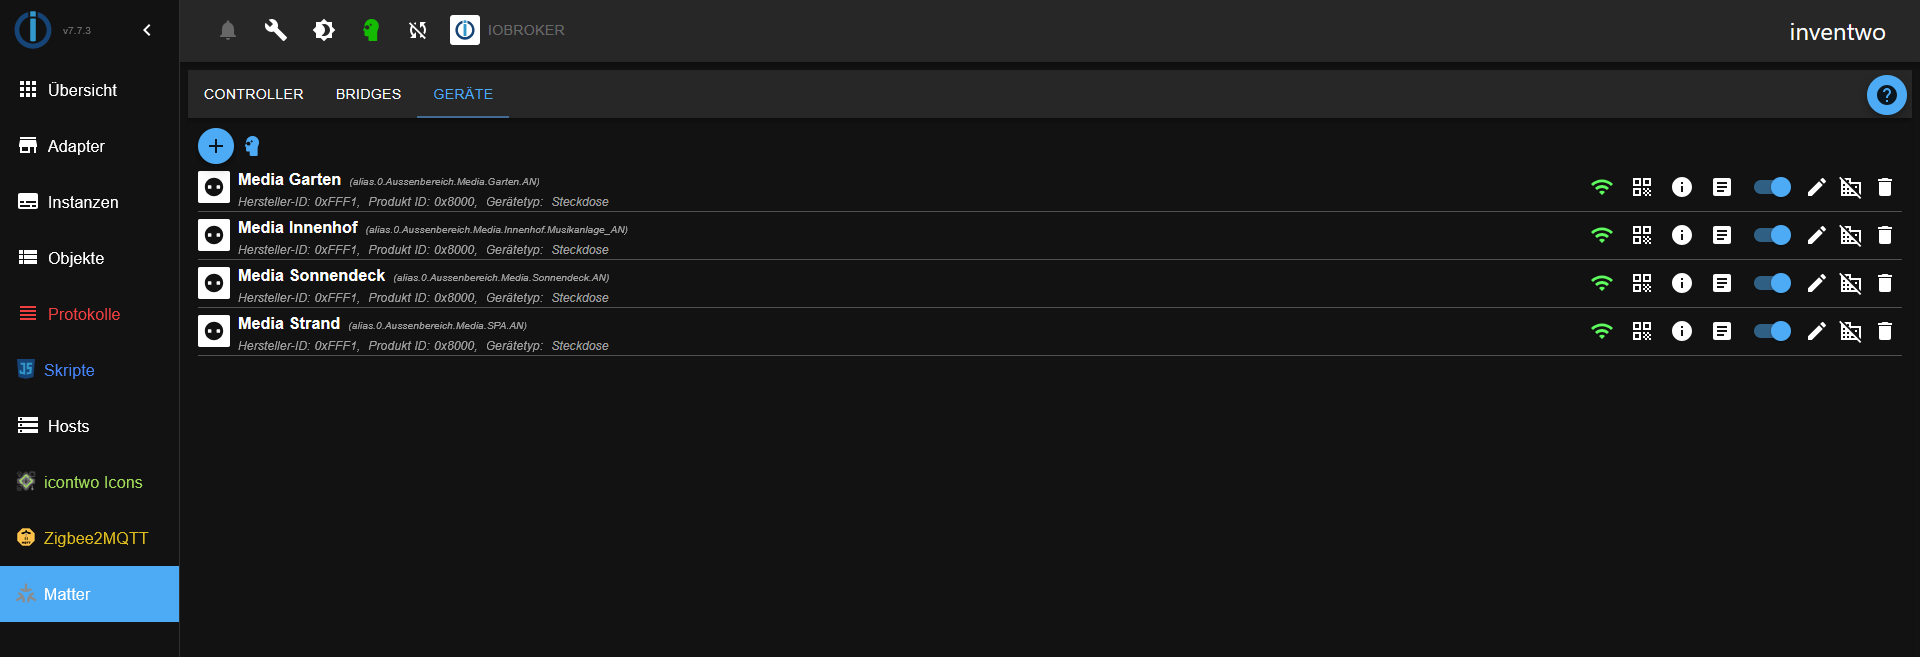Turn off the Media Innenhof toggle
The height and width of the screenshot is (657, 1920).
point(1772,235)
